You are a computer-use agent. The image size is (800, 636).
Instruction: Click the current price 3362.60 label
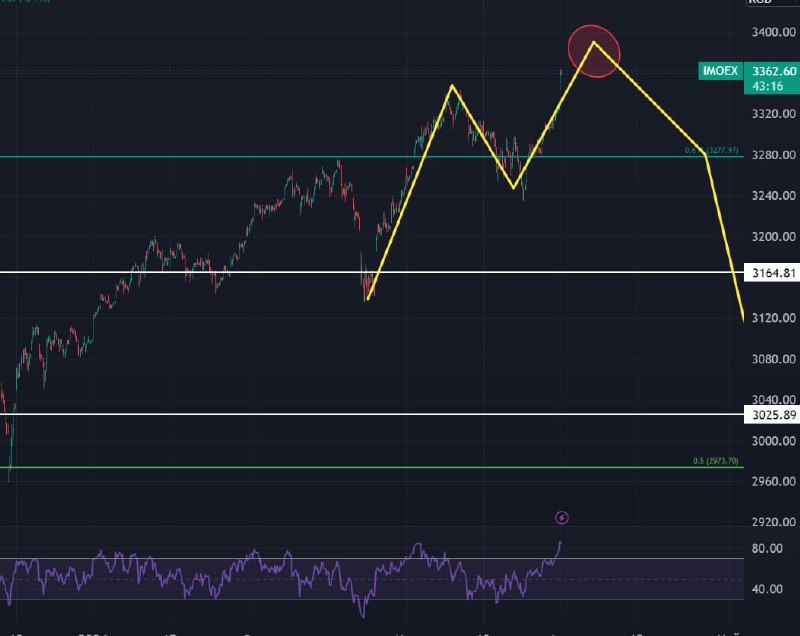774,71
